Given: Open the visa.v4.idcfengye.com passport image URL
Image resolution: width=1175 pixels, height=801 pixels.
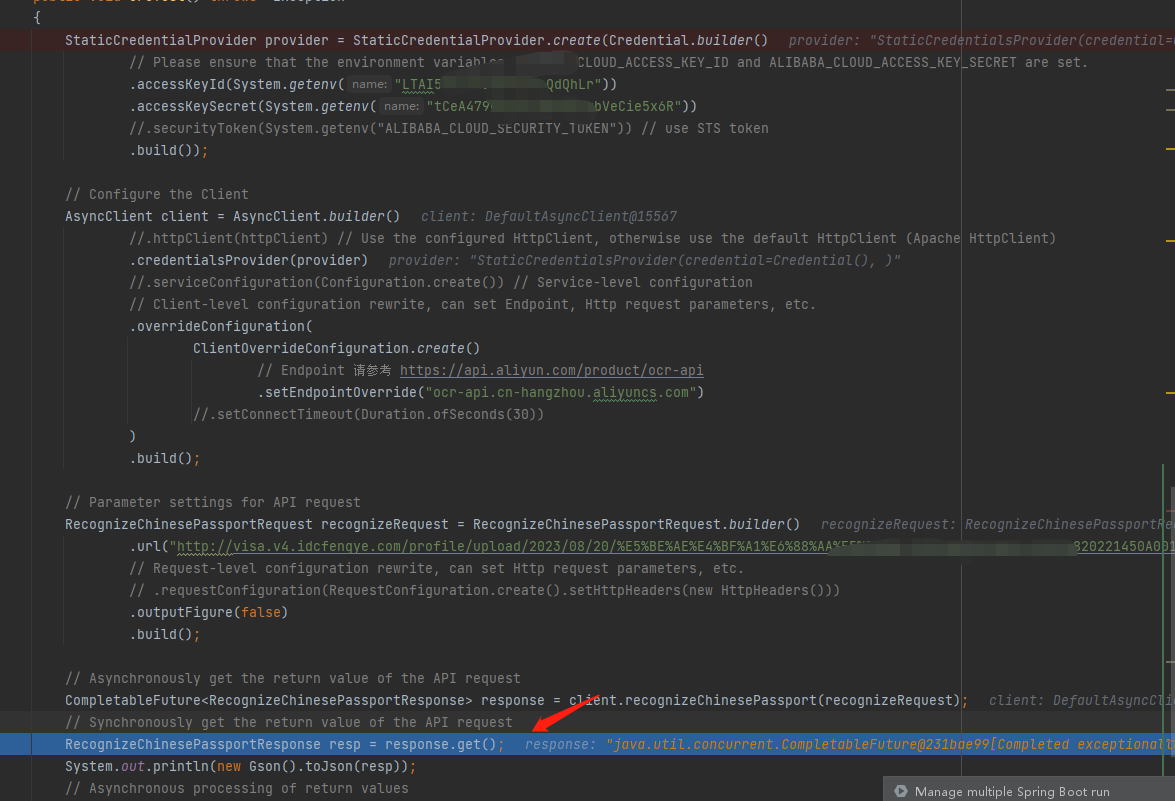Looking at the screenshot, I should (x=674, y=546).
